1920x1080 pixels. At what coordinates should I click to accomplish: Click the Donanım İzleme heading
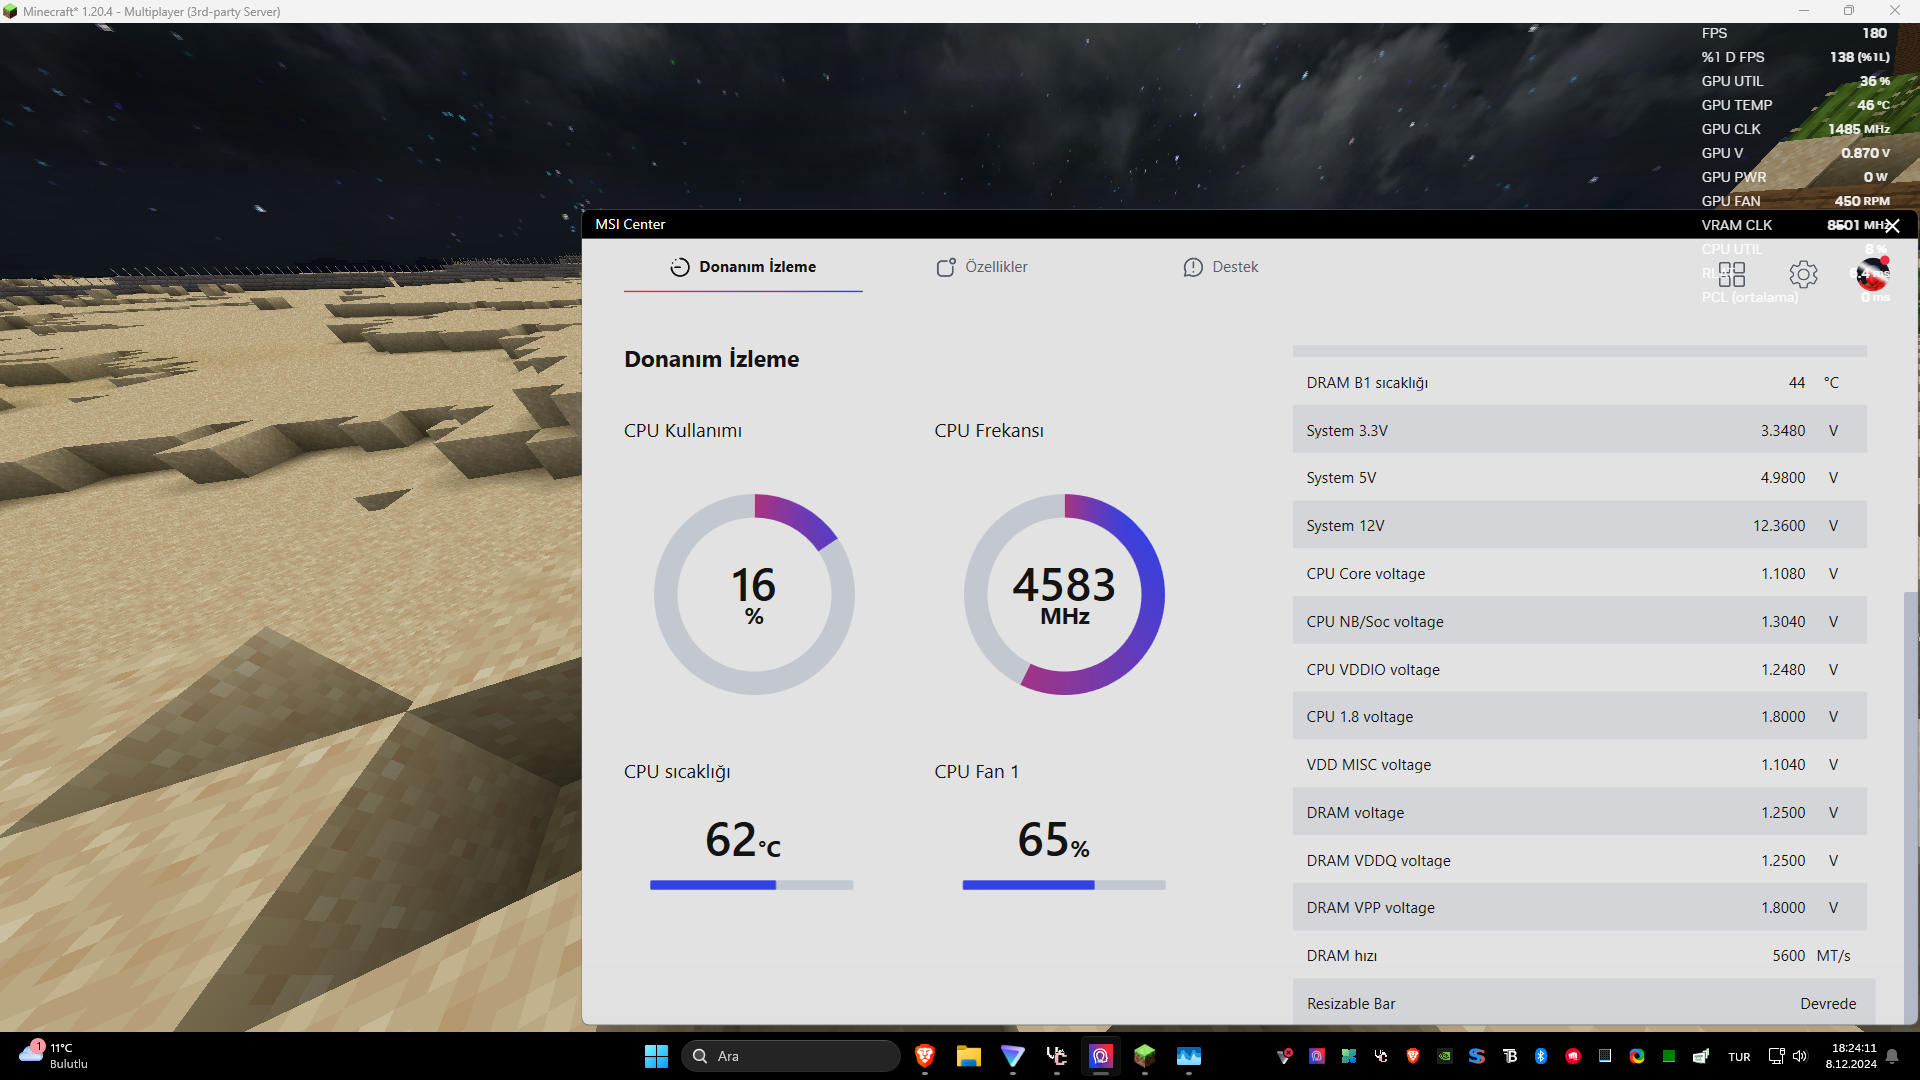coord(711,359)
